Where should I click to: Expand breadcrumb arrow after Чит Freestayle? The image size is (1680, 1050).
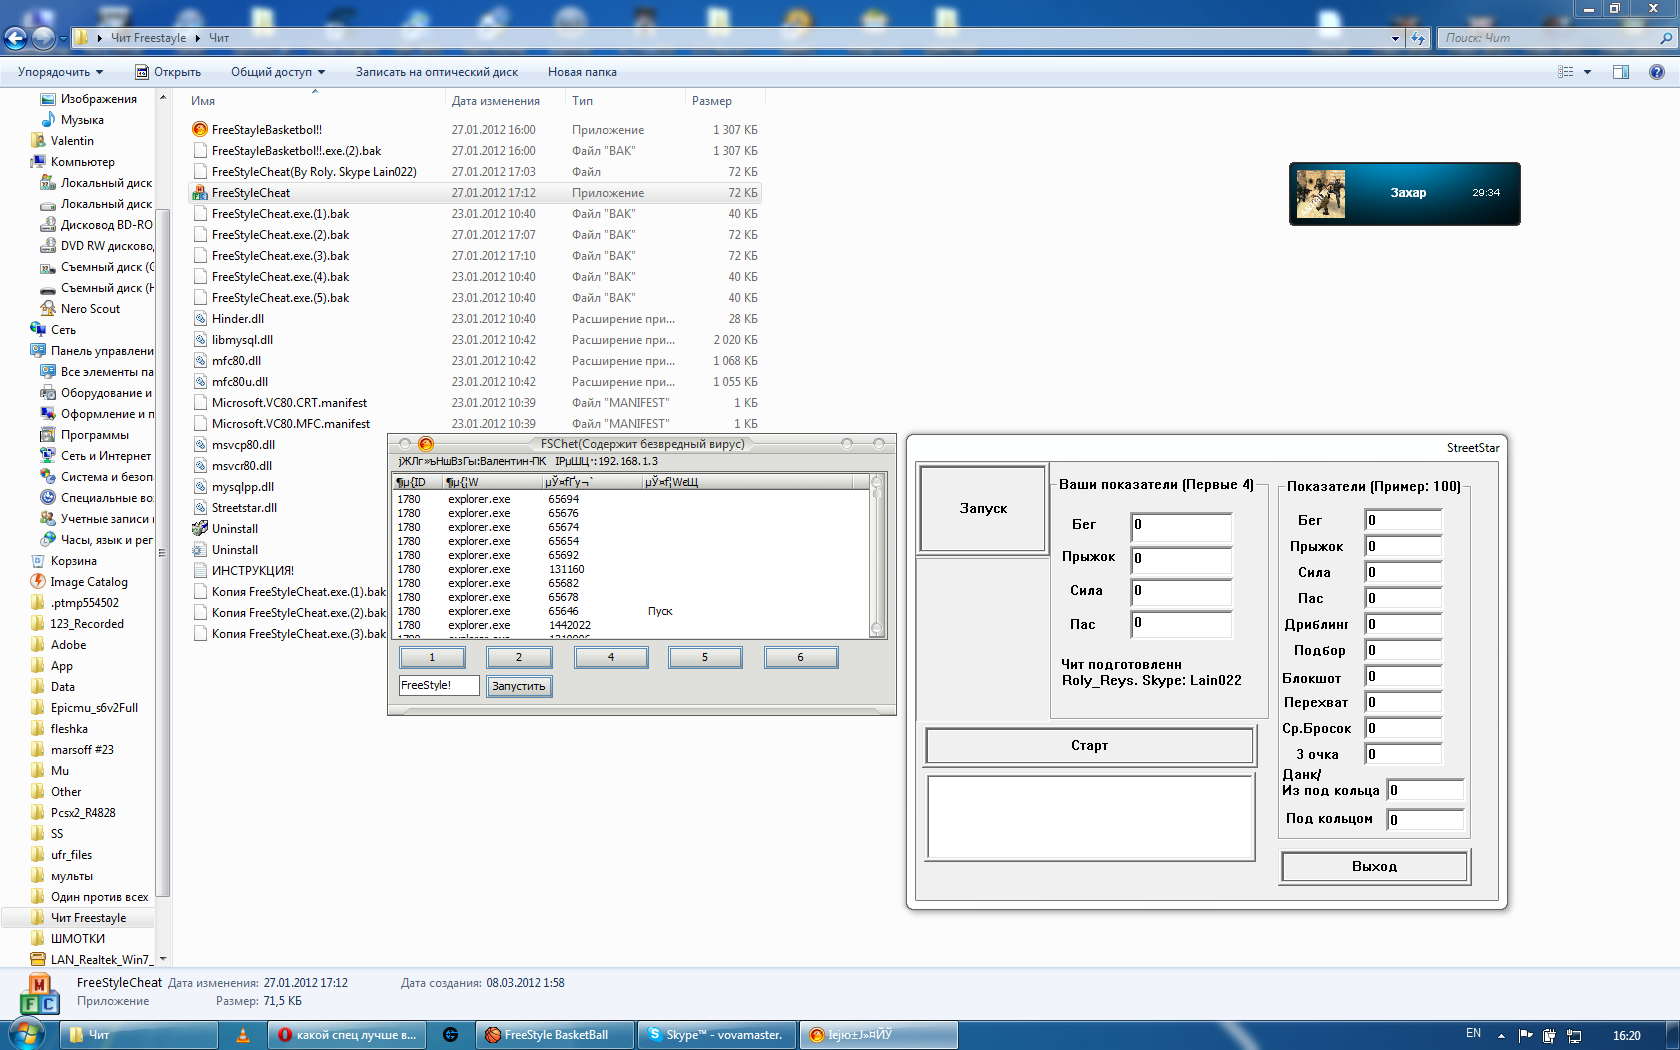pos(197,38)
